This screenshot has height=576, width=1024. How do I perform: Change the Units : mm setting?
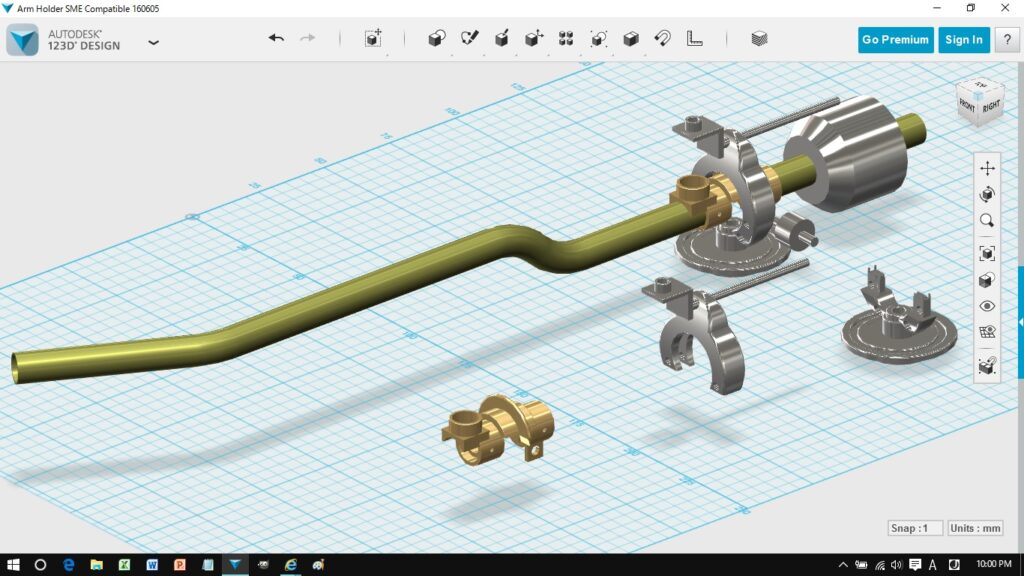975,528
